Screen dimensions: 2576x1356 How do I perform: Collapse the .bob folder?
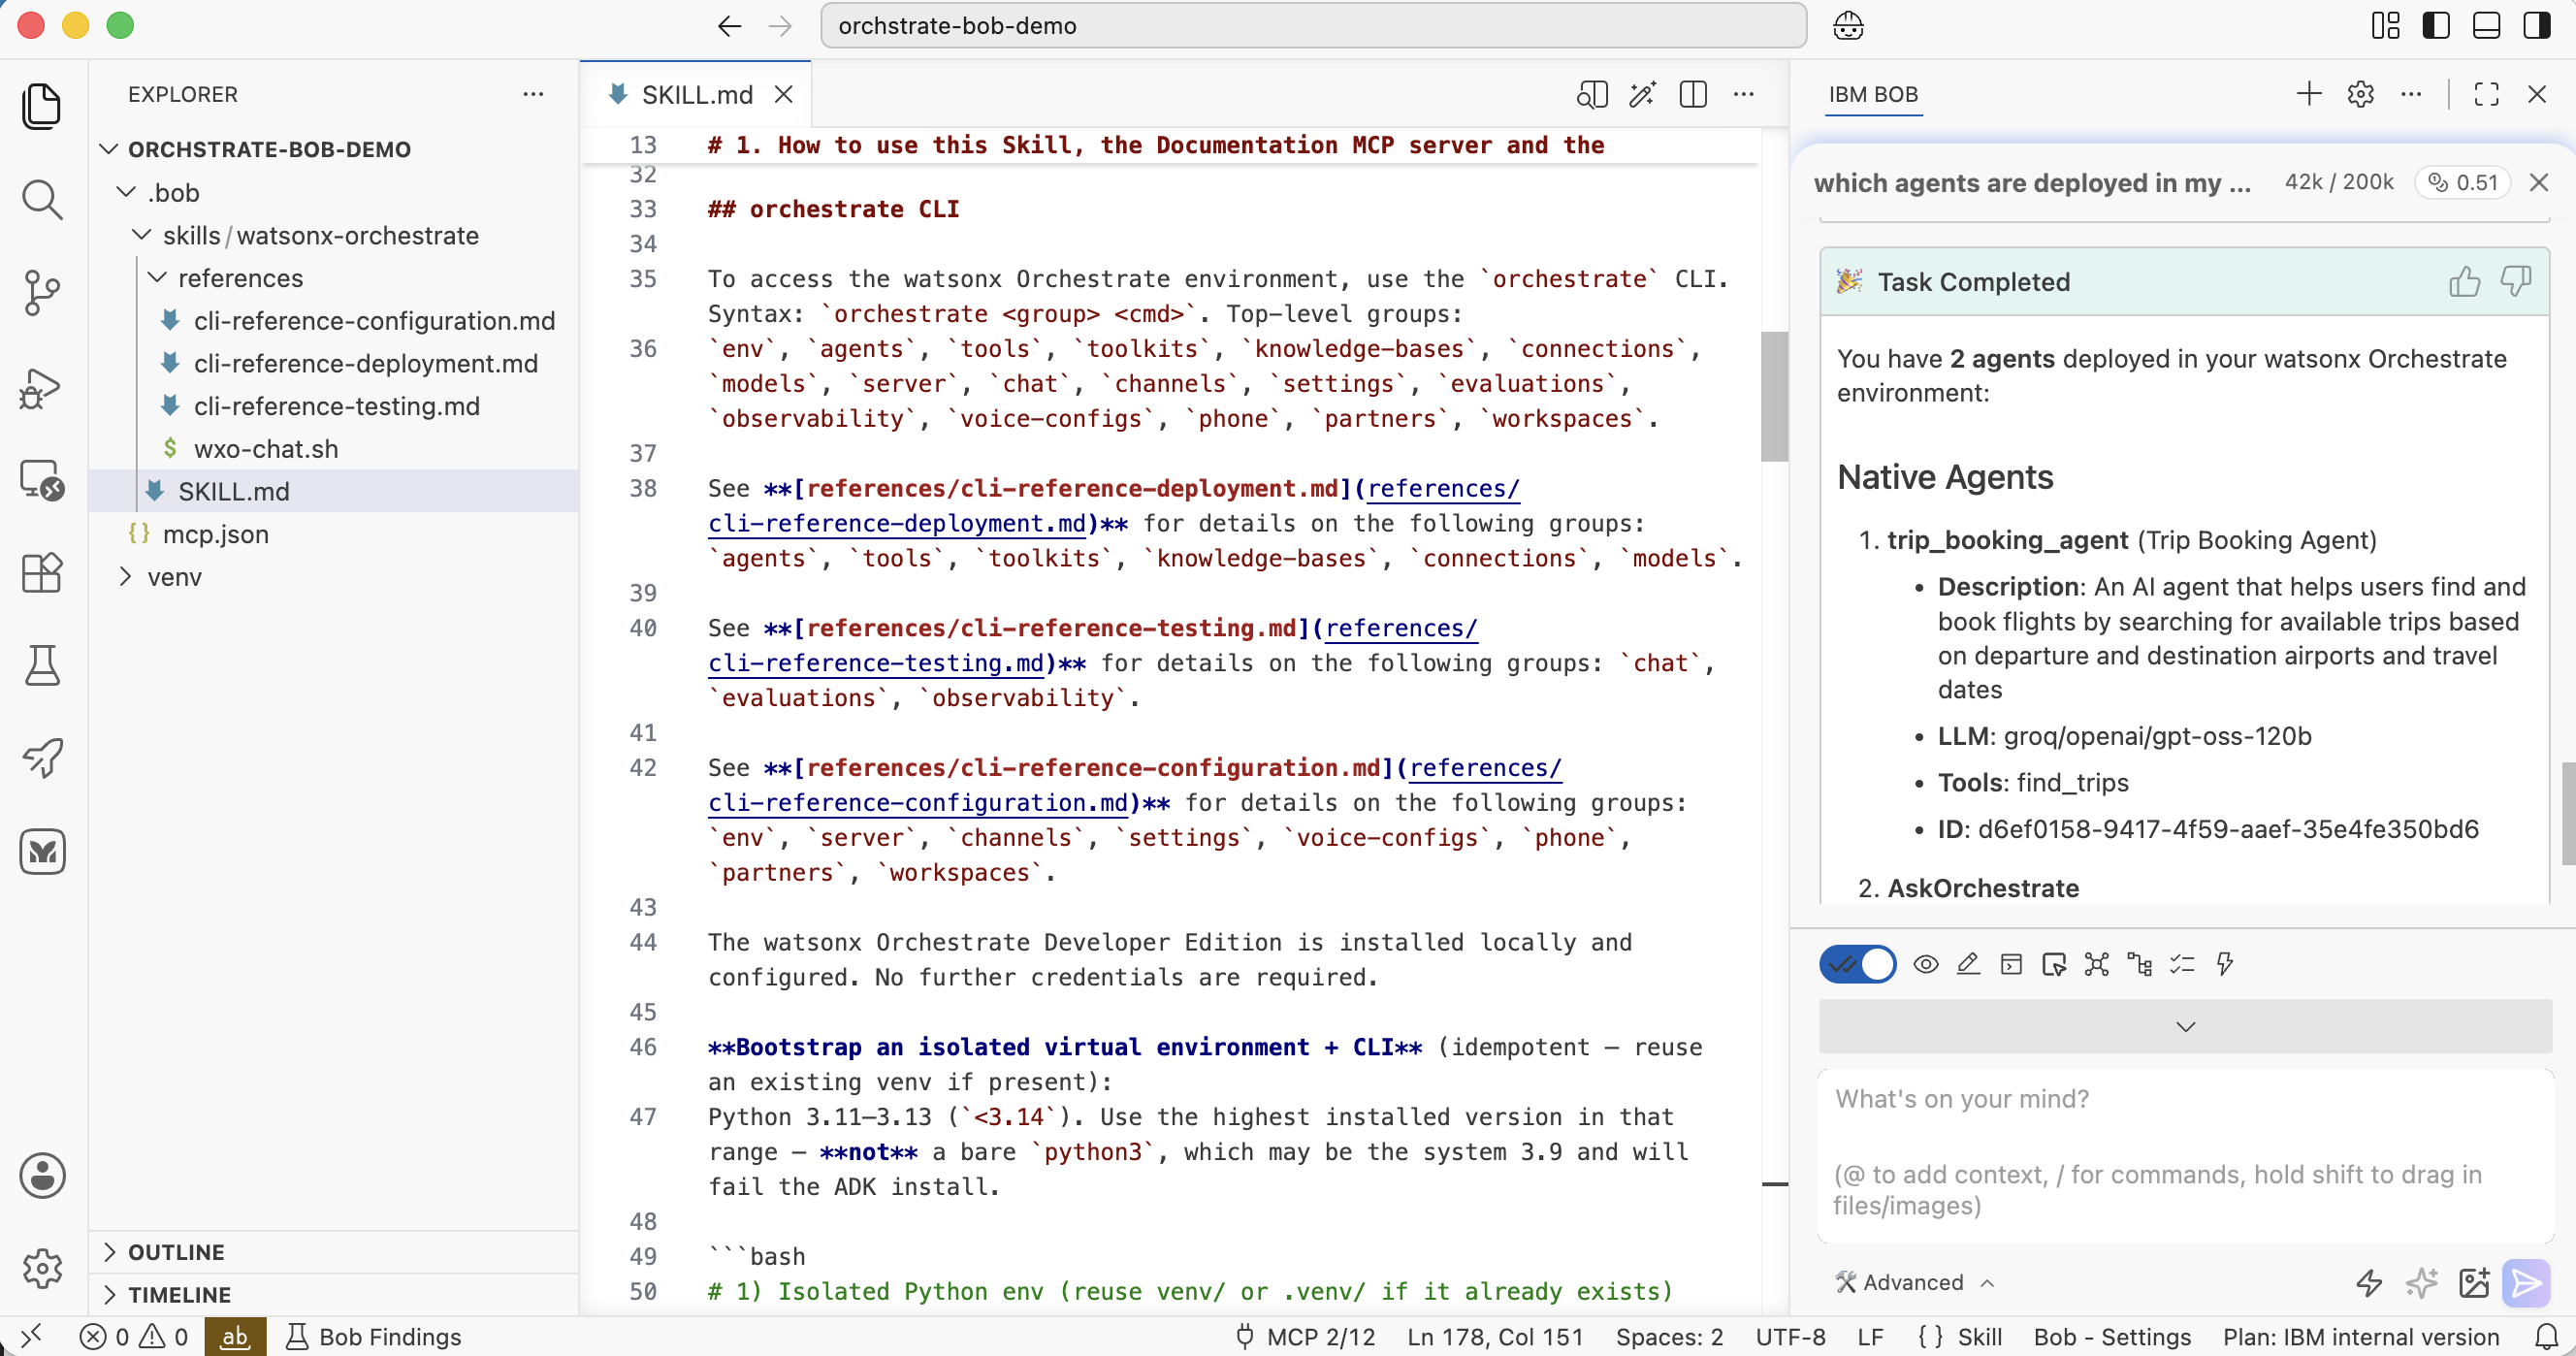point(126,192)
